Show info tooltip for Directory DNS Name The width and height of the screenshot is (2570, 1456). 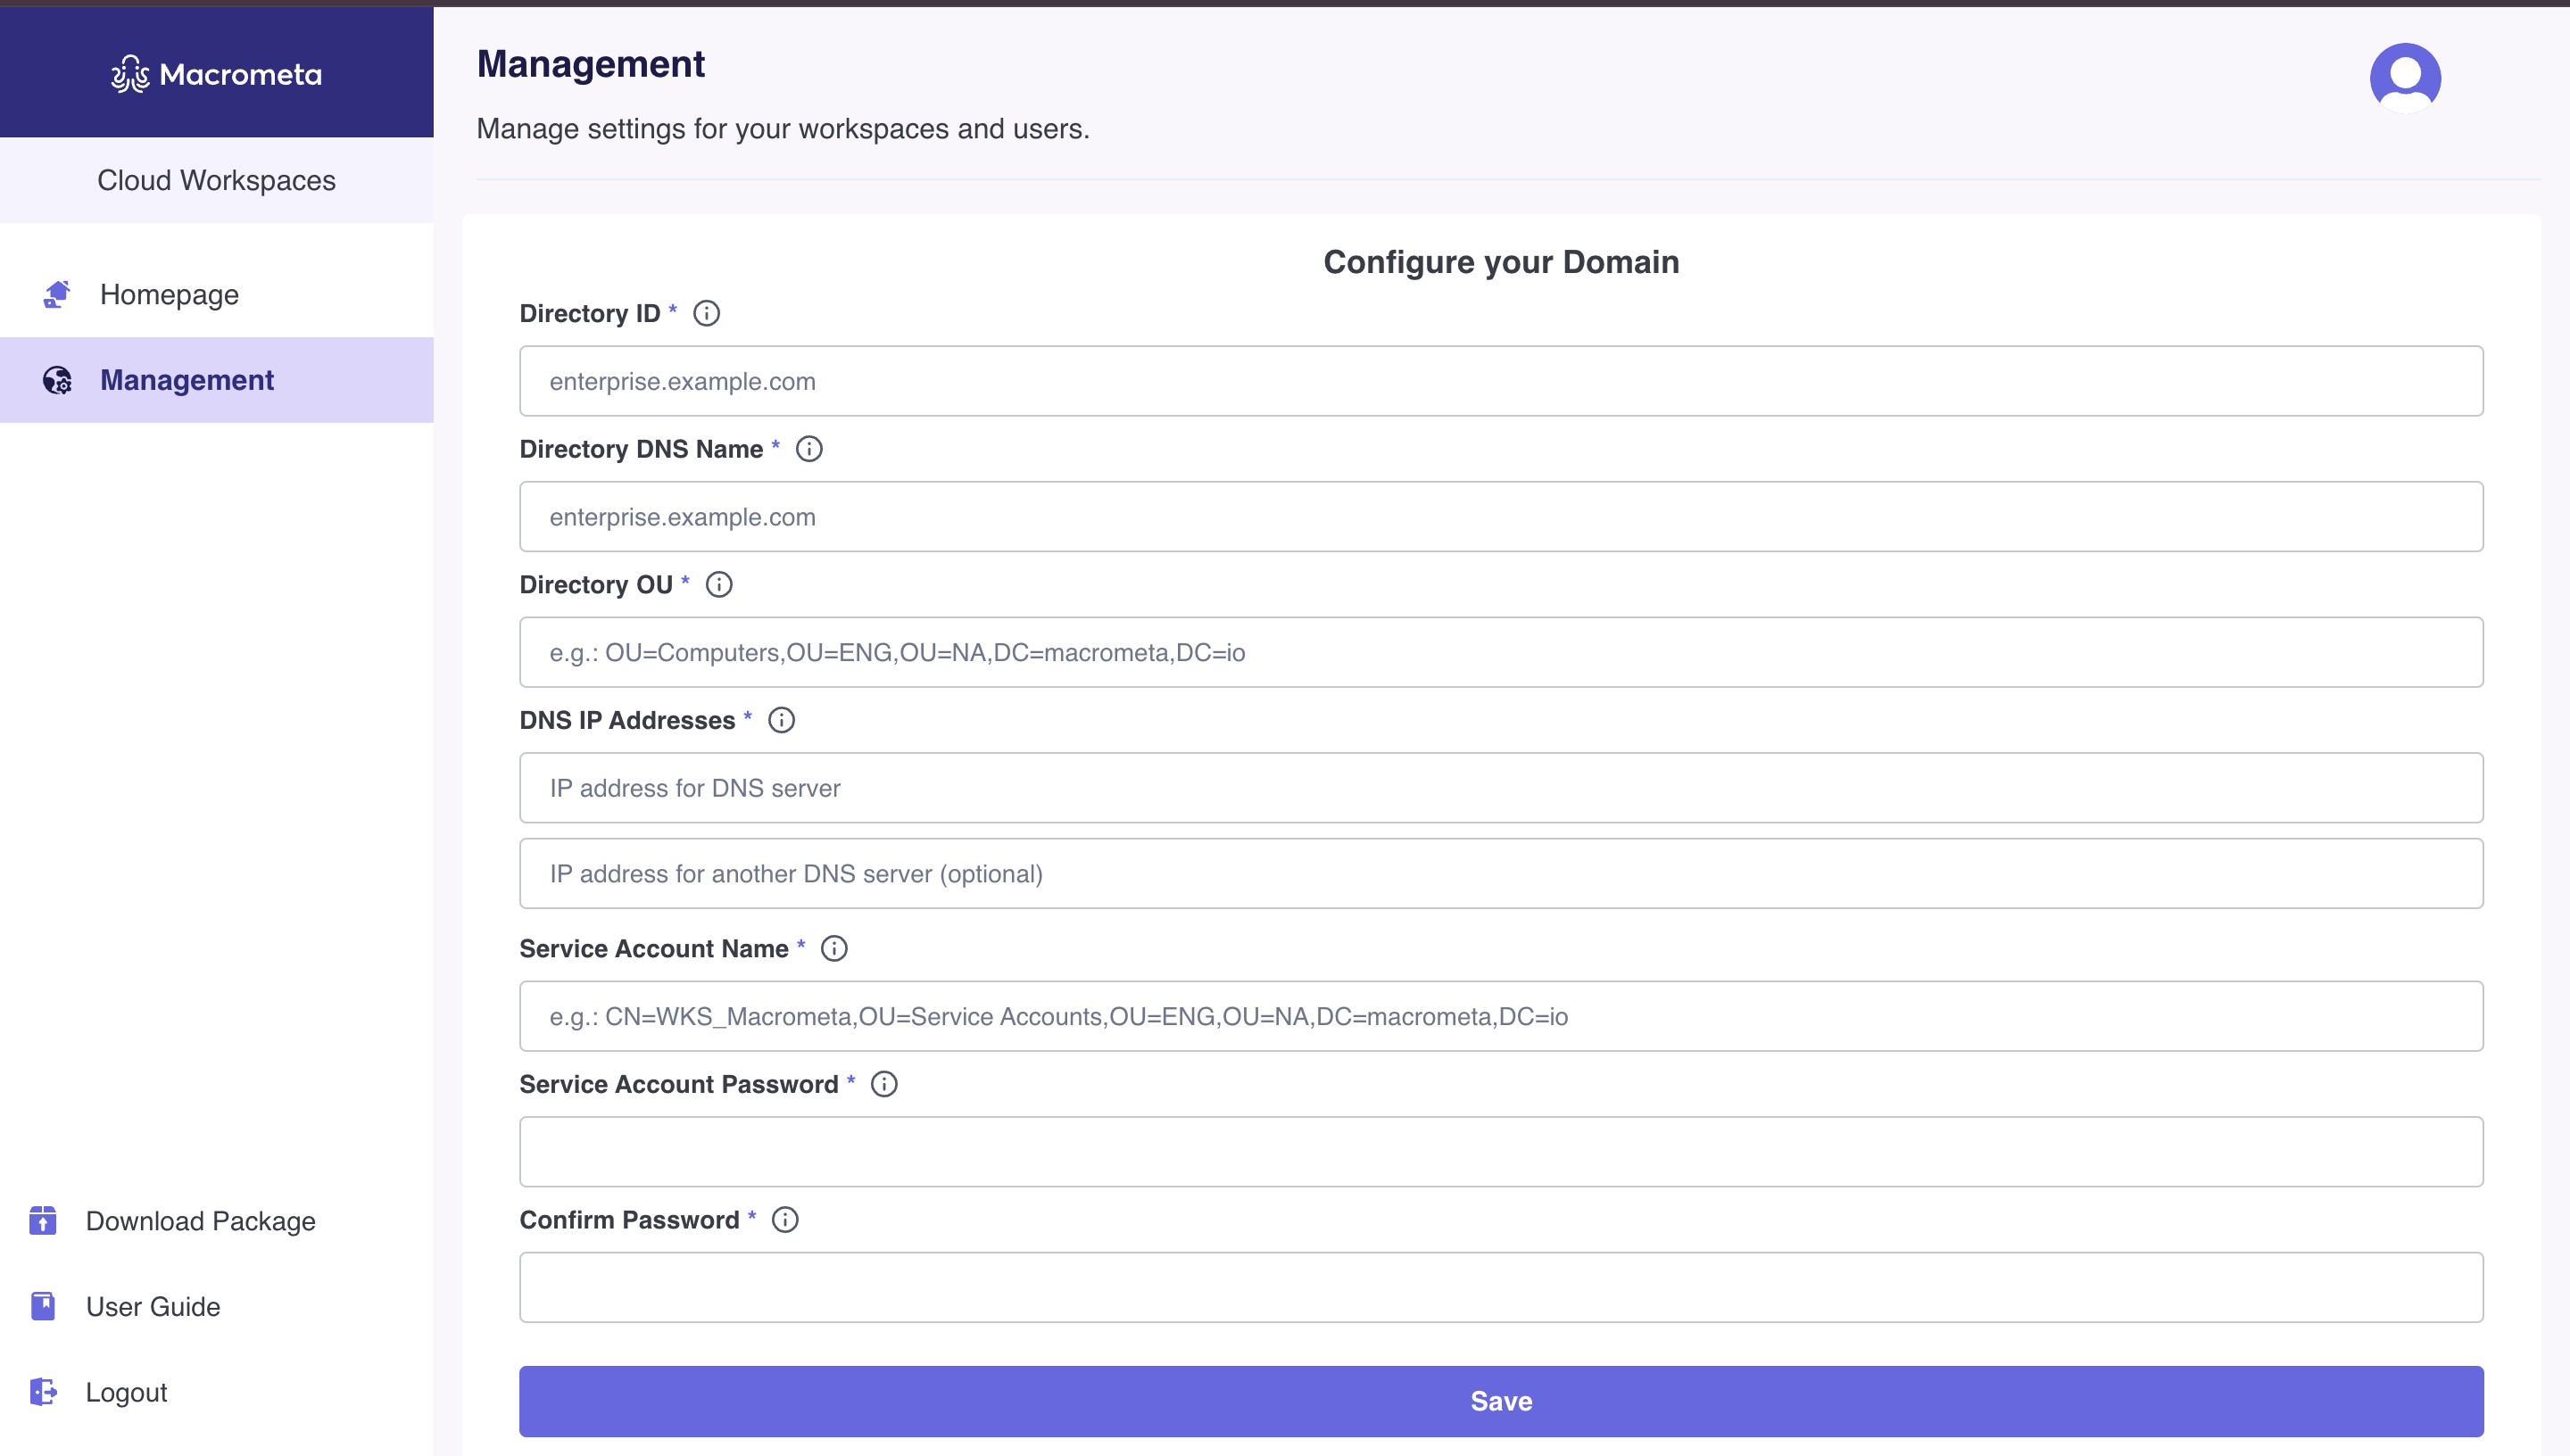point(809,449)
